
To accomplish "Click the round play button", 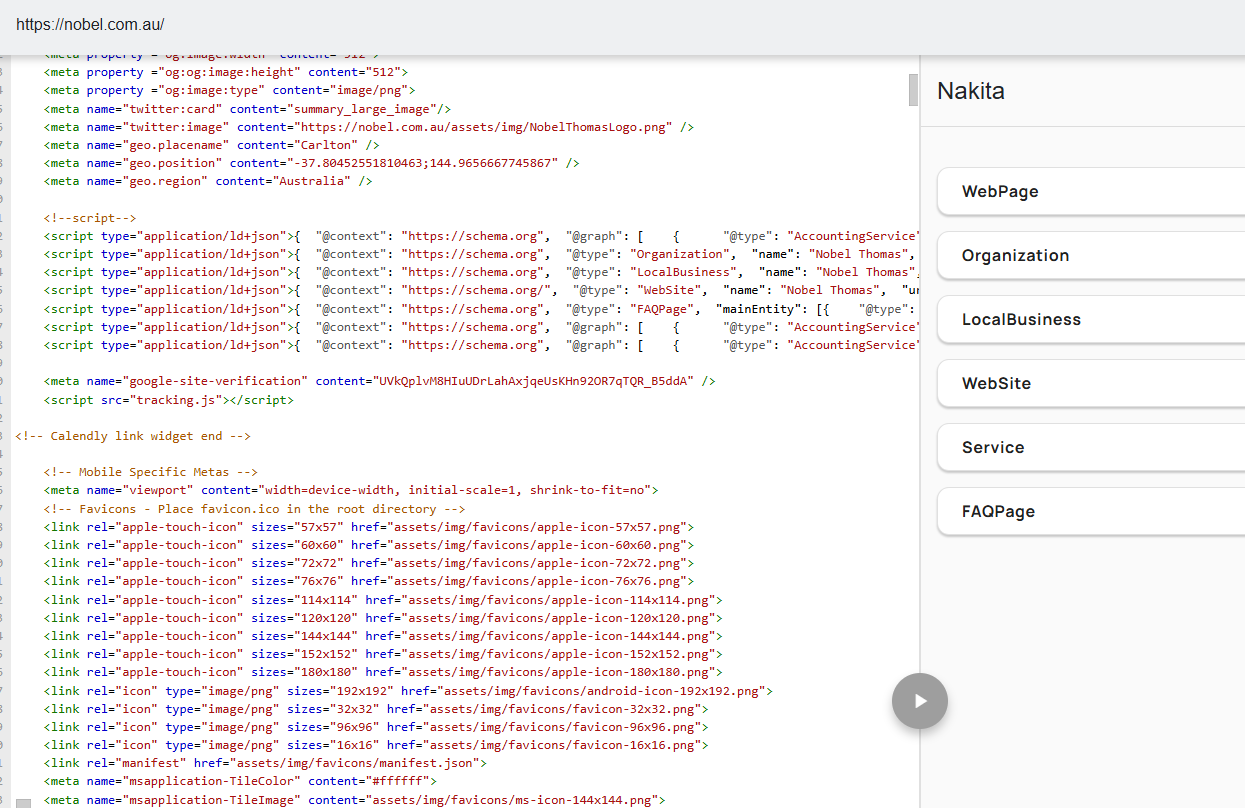I will (920, 701).
